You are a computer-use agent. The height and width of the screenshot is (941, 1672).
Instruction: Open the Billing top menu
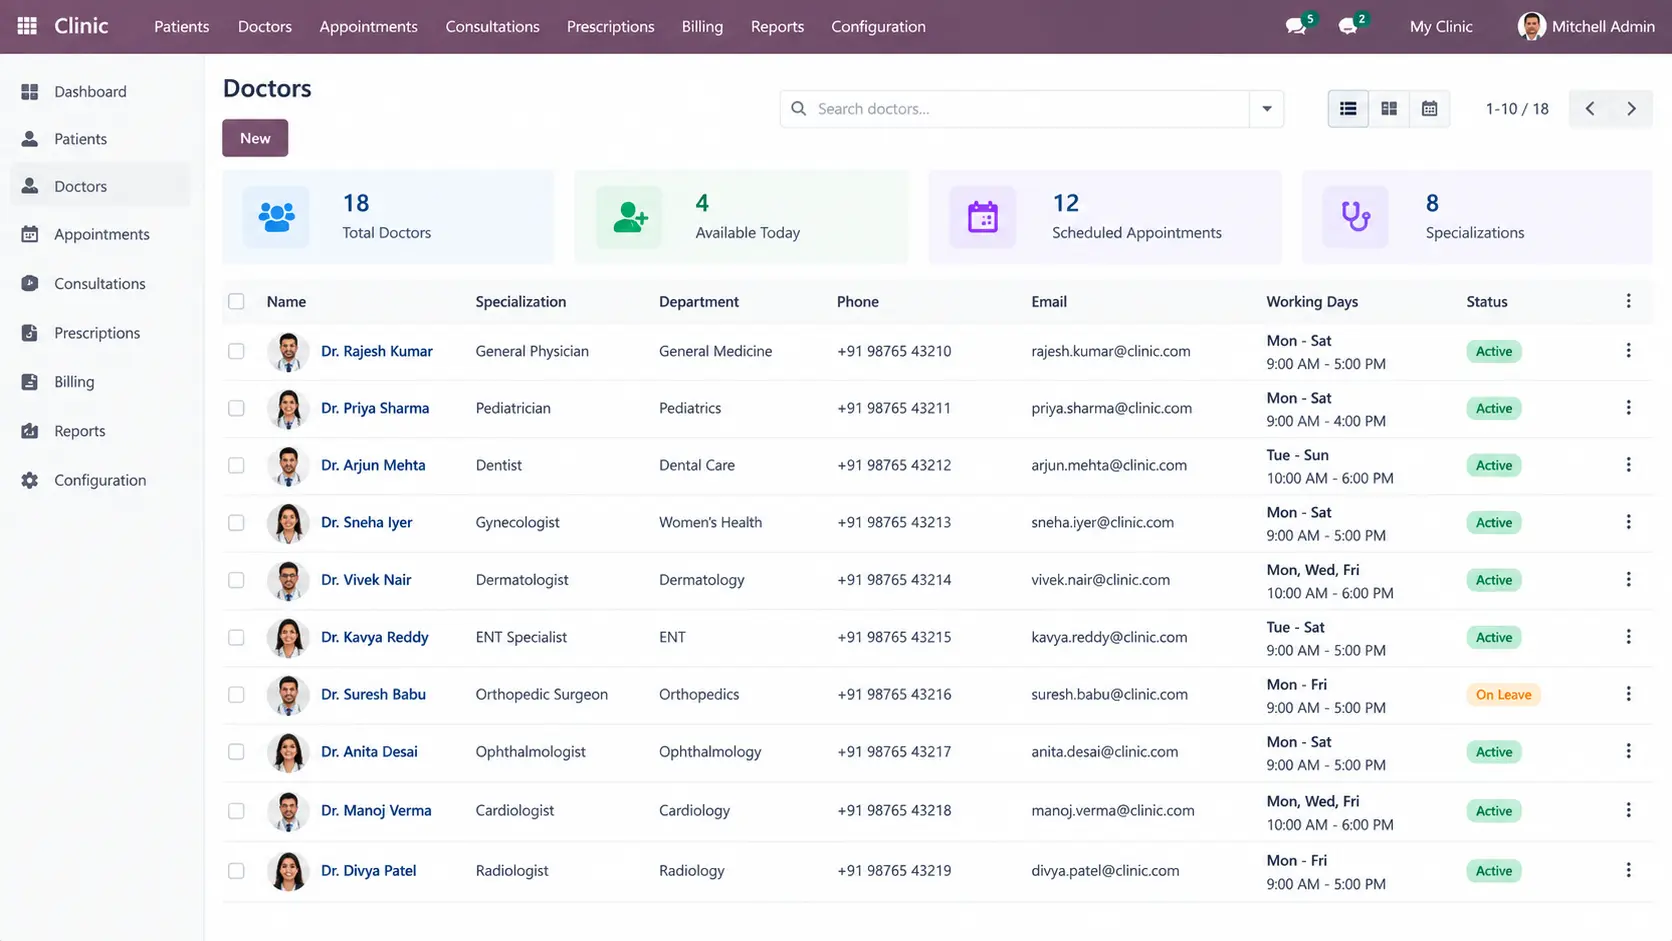(702, 27)
